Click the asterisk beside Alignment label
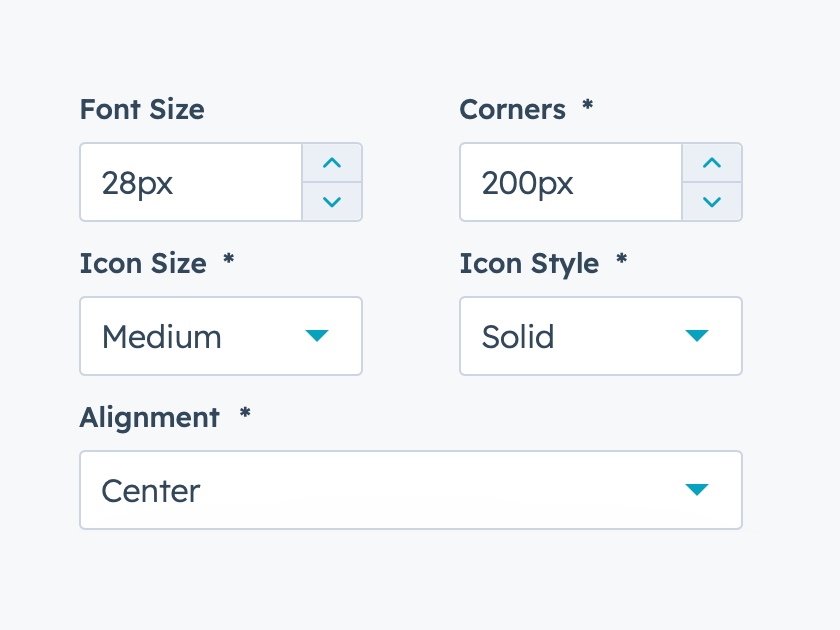Screen dimensions: 840x630 [245, 413]
